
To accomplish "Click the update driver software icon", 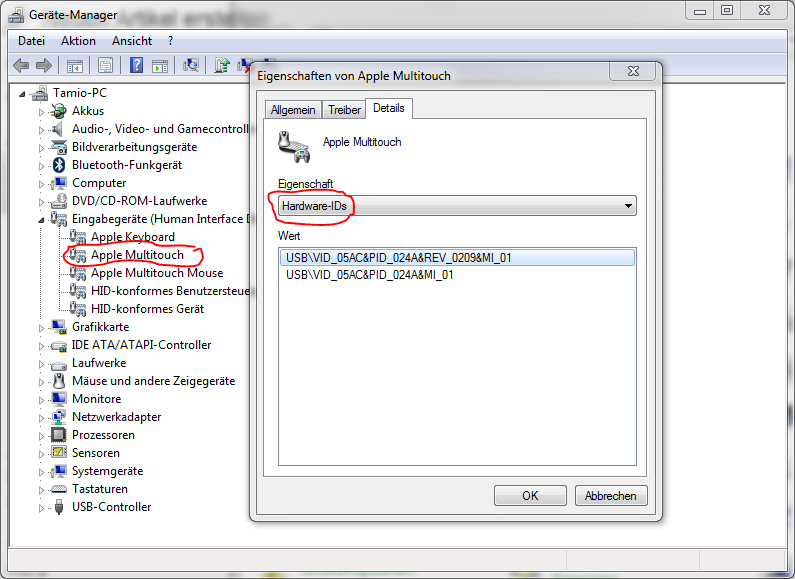I will pyautogui.click(x=222, y=65).
